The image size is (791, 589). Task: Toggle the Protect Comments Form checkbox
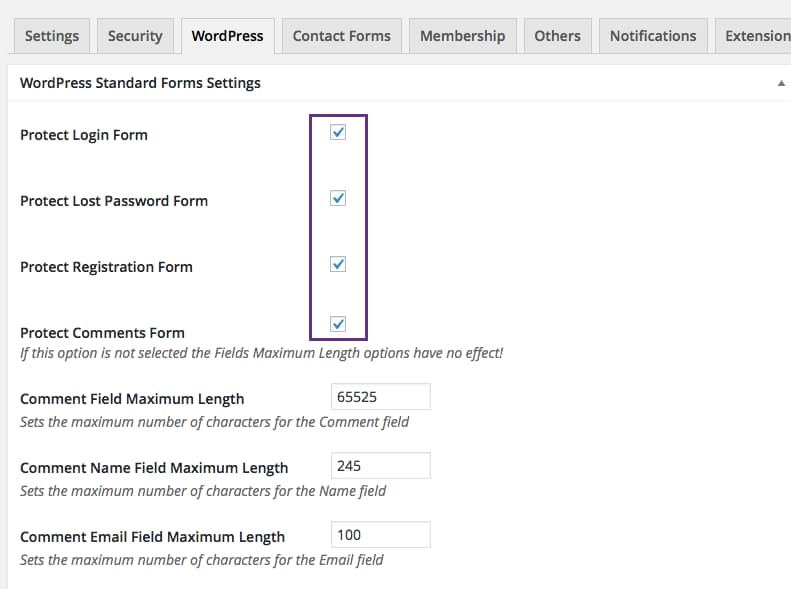338,323
